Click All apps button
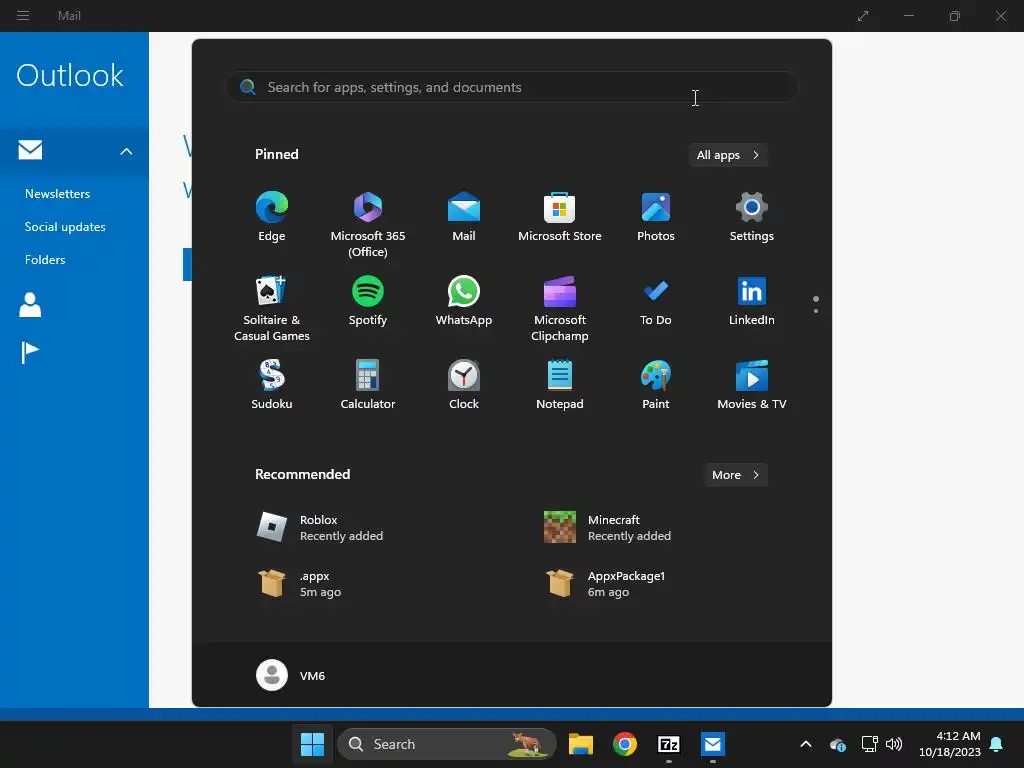Viewport: 1024px width, 768px height. 728,155
